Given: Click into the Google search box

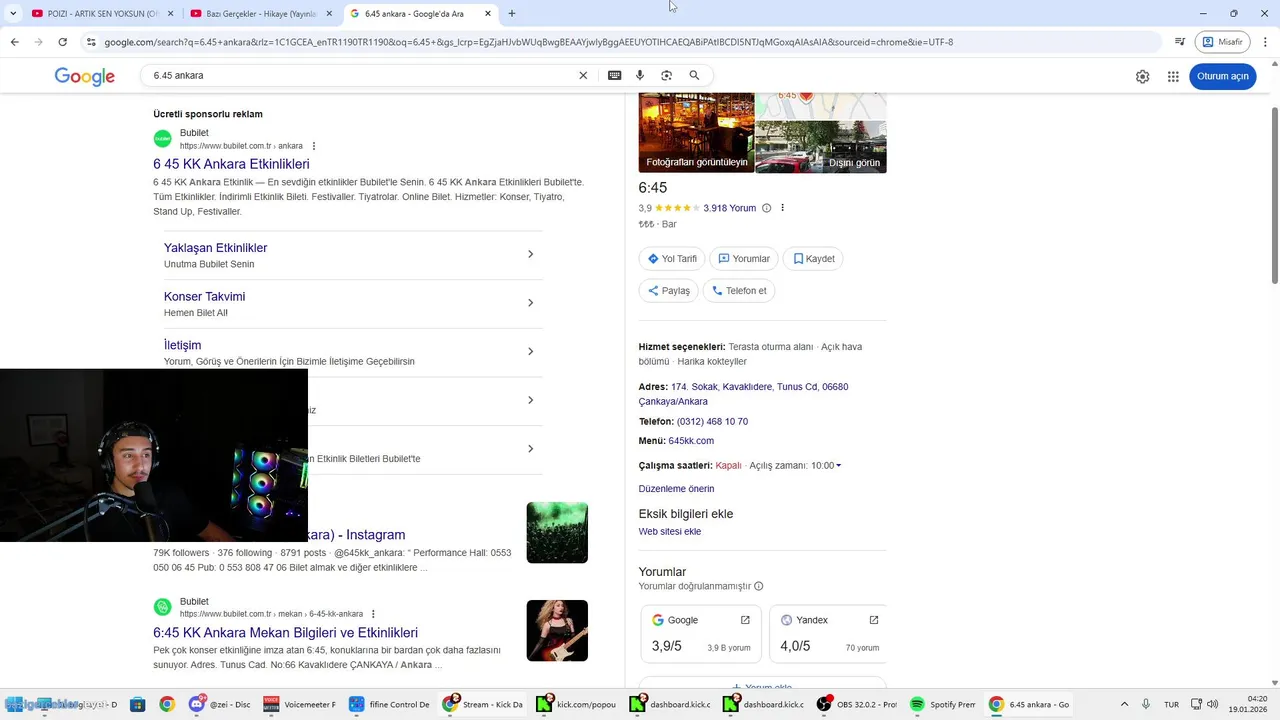Looking at the screenshot, I should pos(360,76).
